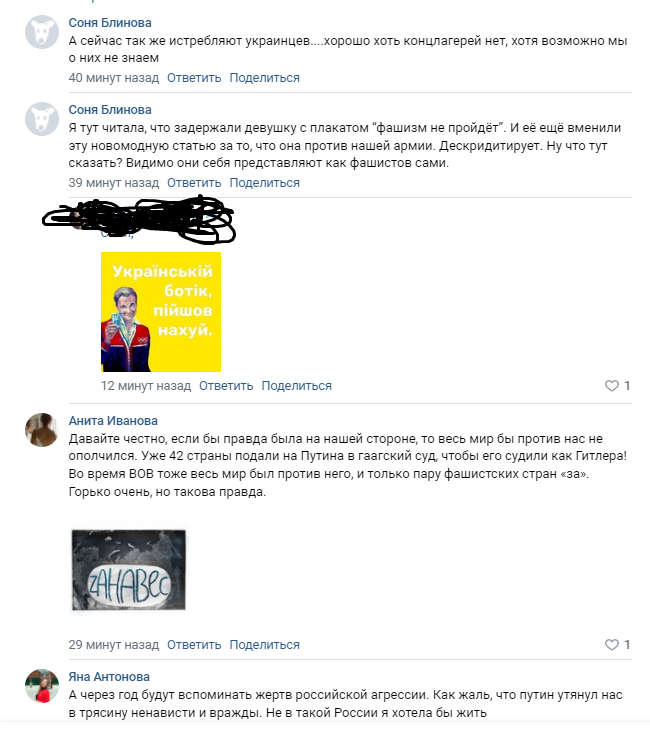Click 'Поделиться' under Анита Иванова's comment
Screen dimensions: 650x730
[x=264, y=645]
